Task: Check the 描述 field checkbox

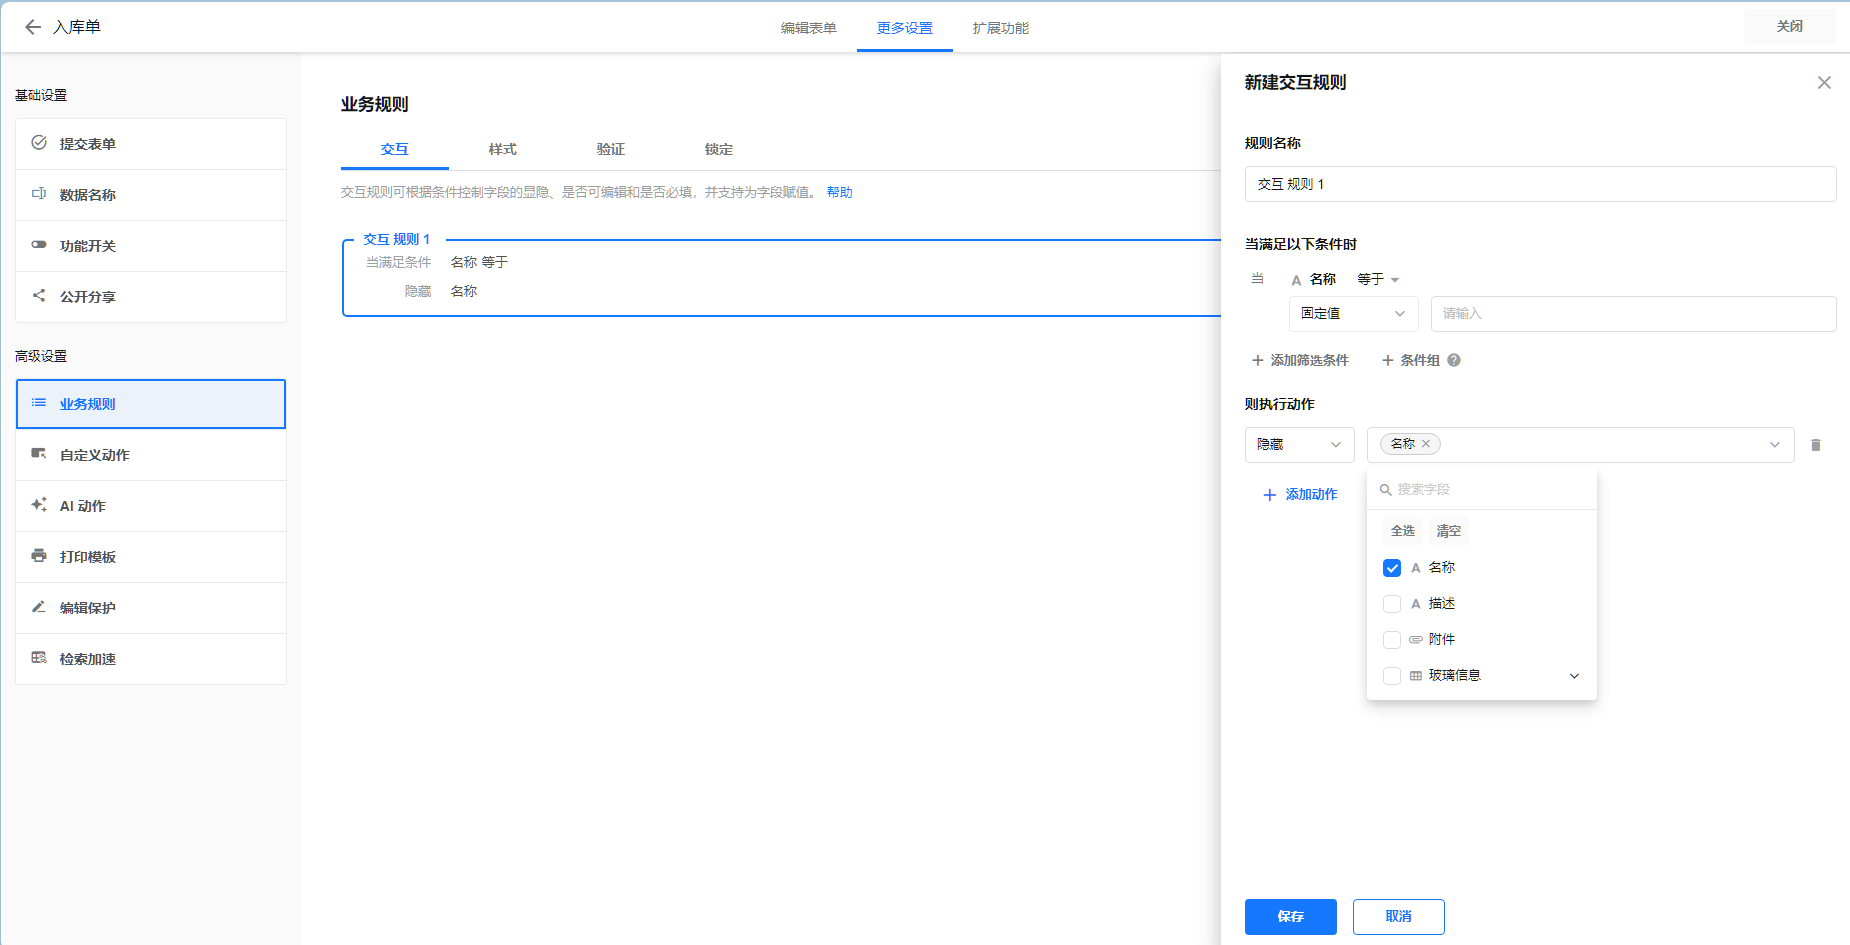Action: click(x=1392, y=604)
